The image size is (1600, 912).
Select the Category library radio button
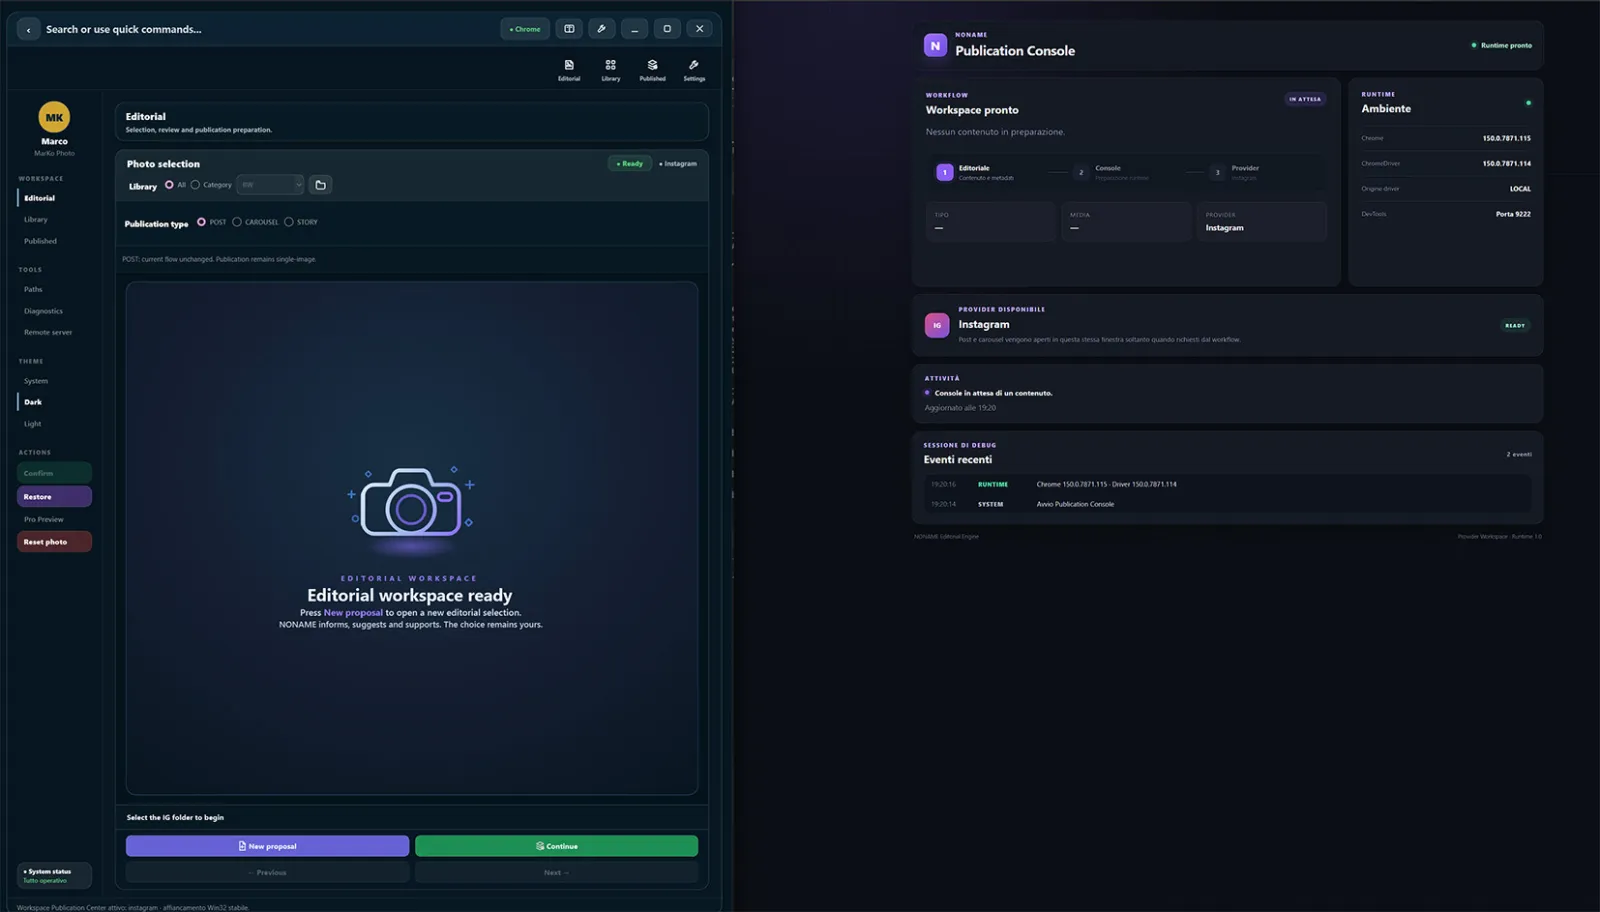(195, 185)
